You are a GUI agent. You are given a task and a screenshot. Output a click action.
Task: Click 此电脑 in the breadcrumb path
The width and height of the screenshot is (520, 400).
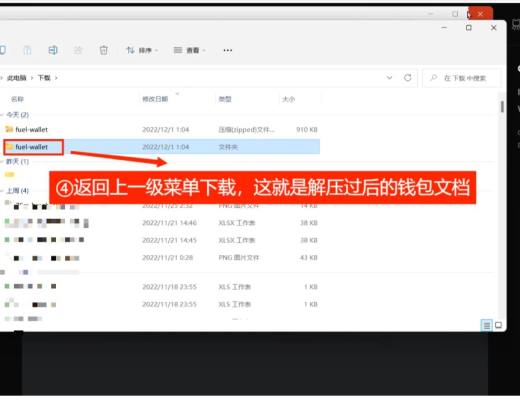click(x=16, y=78)
